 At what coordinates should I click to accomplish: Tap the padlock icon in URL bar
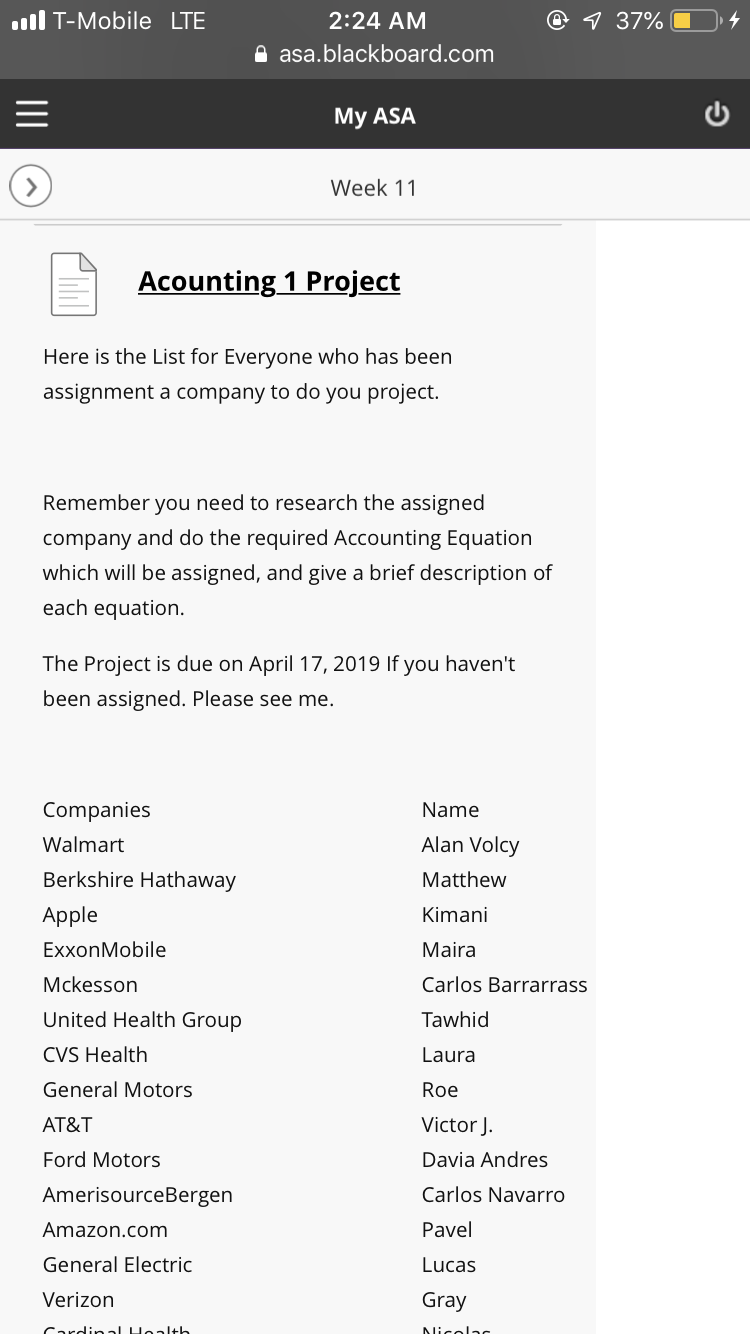[262, 54]
